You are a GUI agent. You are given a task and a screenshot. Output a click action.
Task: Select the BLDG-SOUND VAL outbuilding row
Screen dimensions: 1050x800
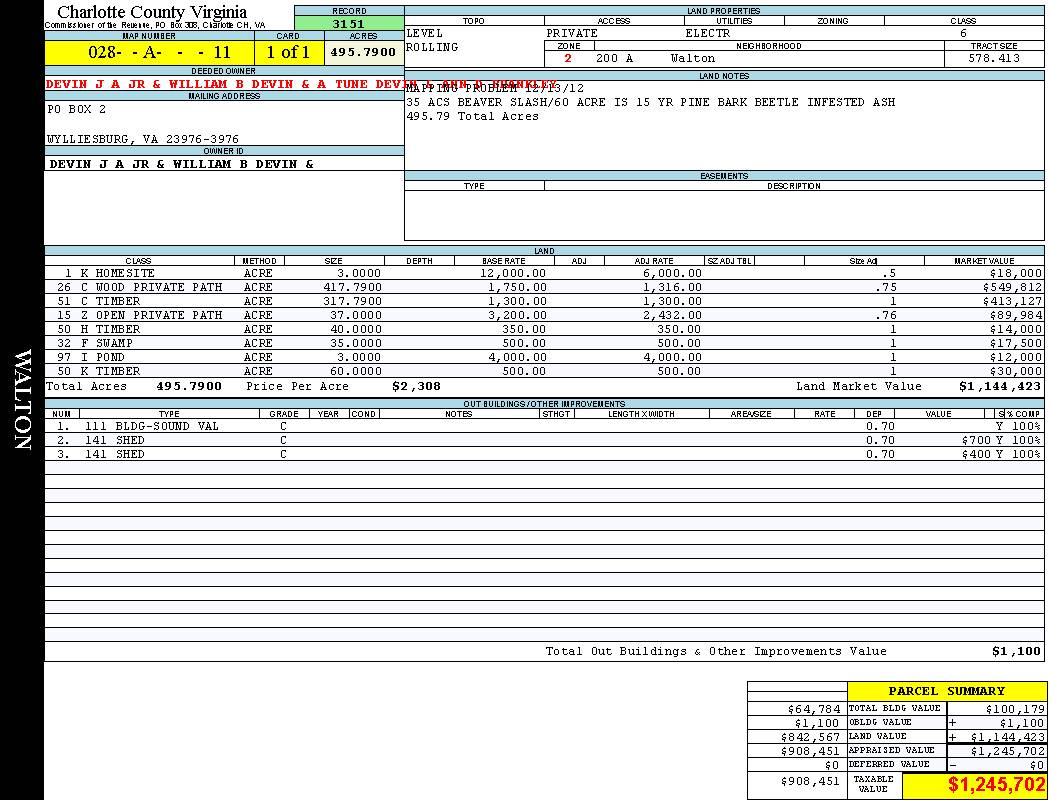(166, 426)
